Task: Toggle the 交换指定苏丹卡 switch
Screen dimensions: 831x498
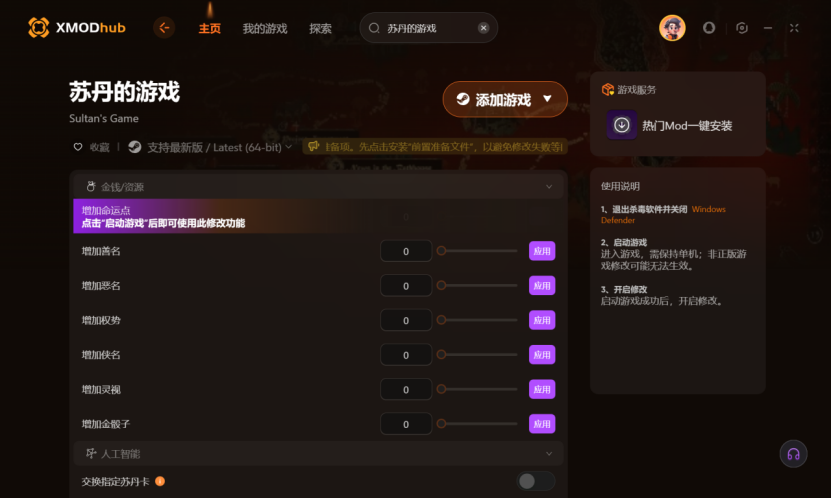Action: [535, 481]
